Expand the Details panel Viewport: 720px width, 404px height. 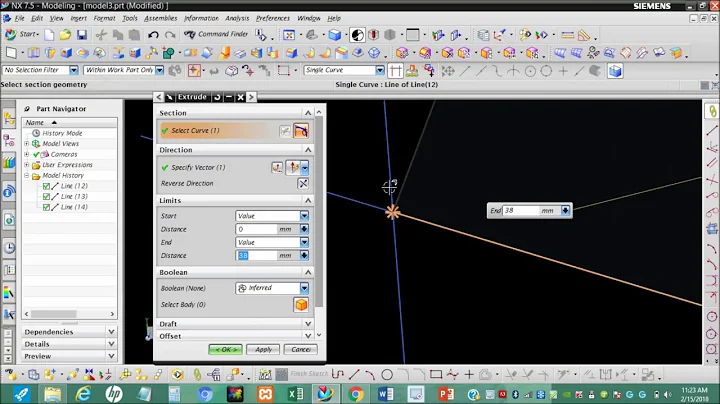click(112, 344)
